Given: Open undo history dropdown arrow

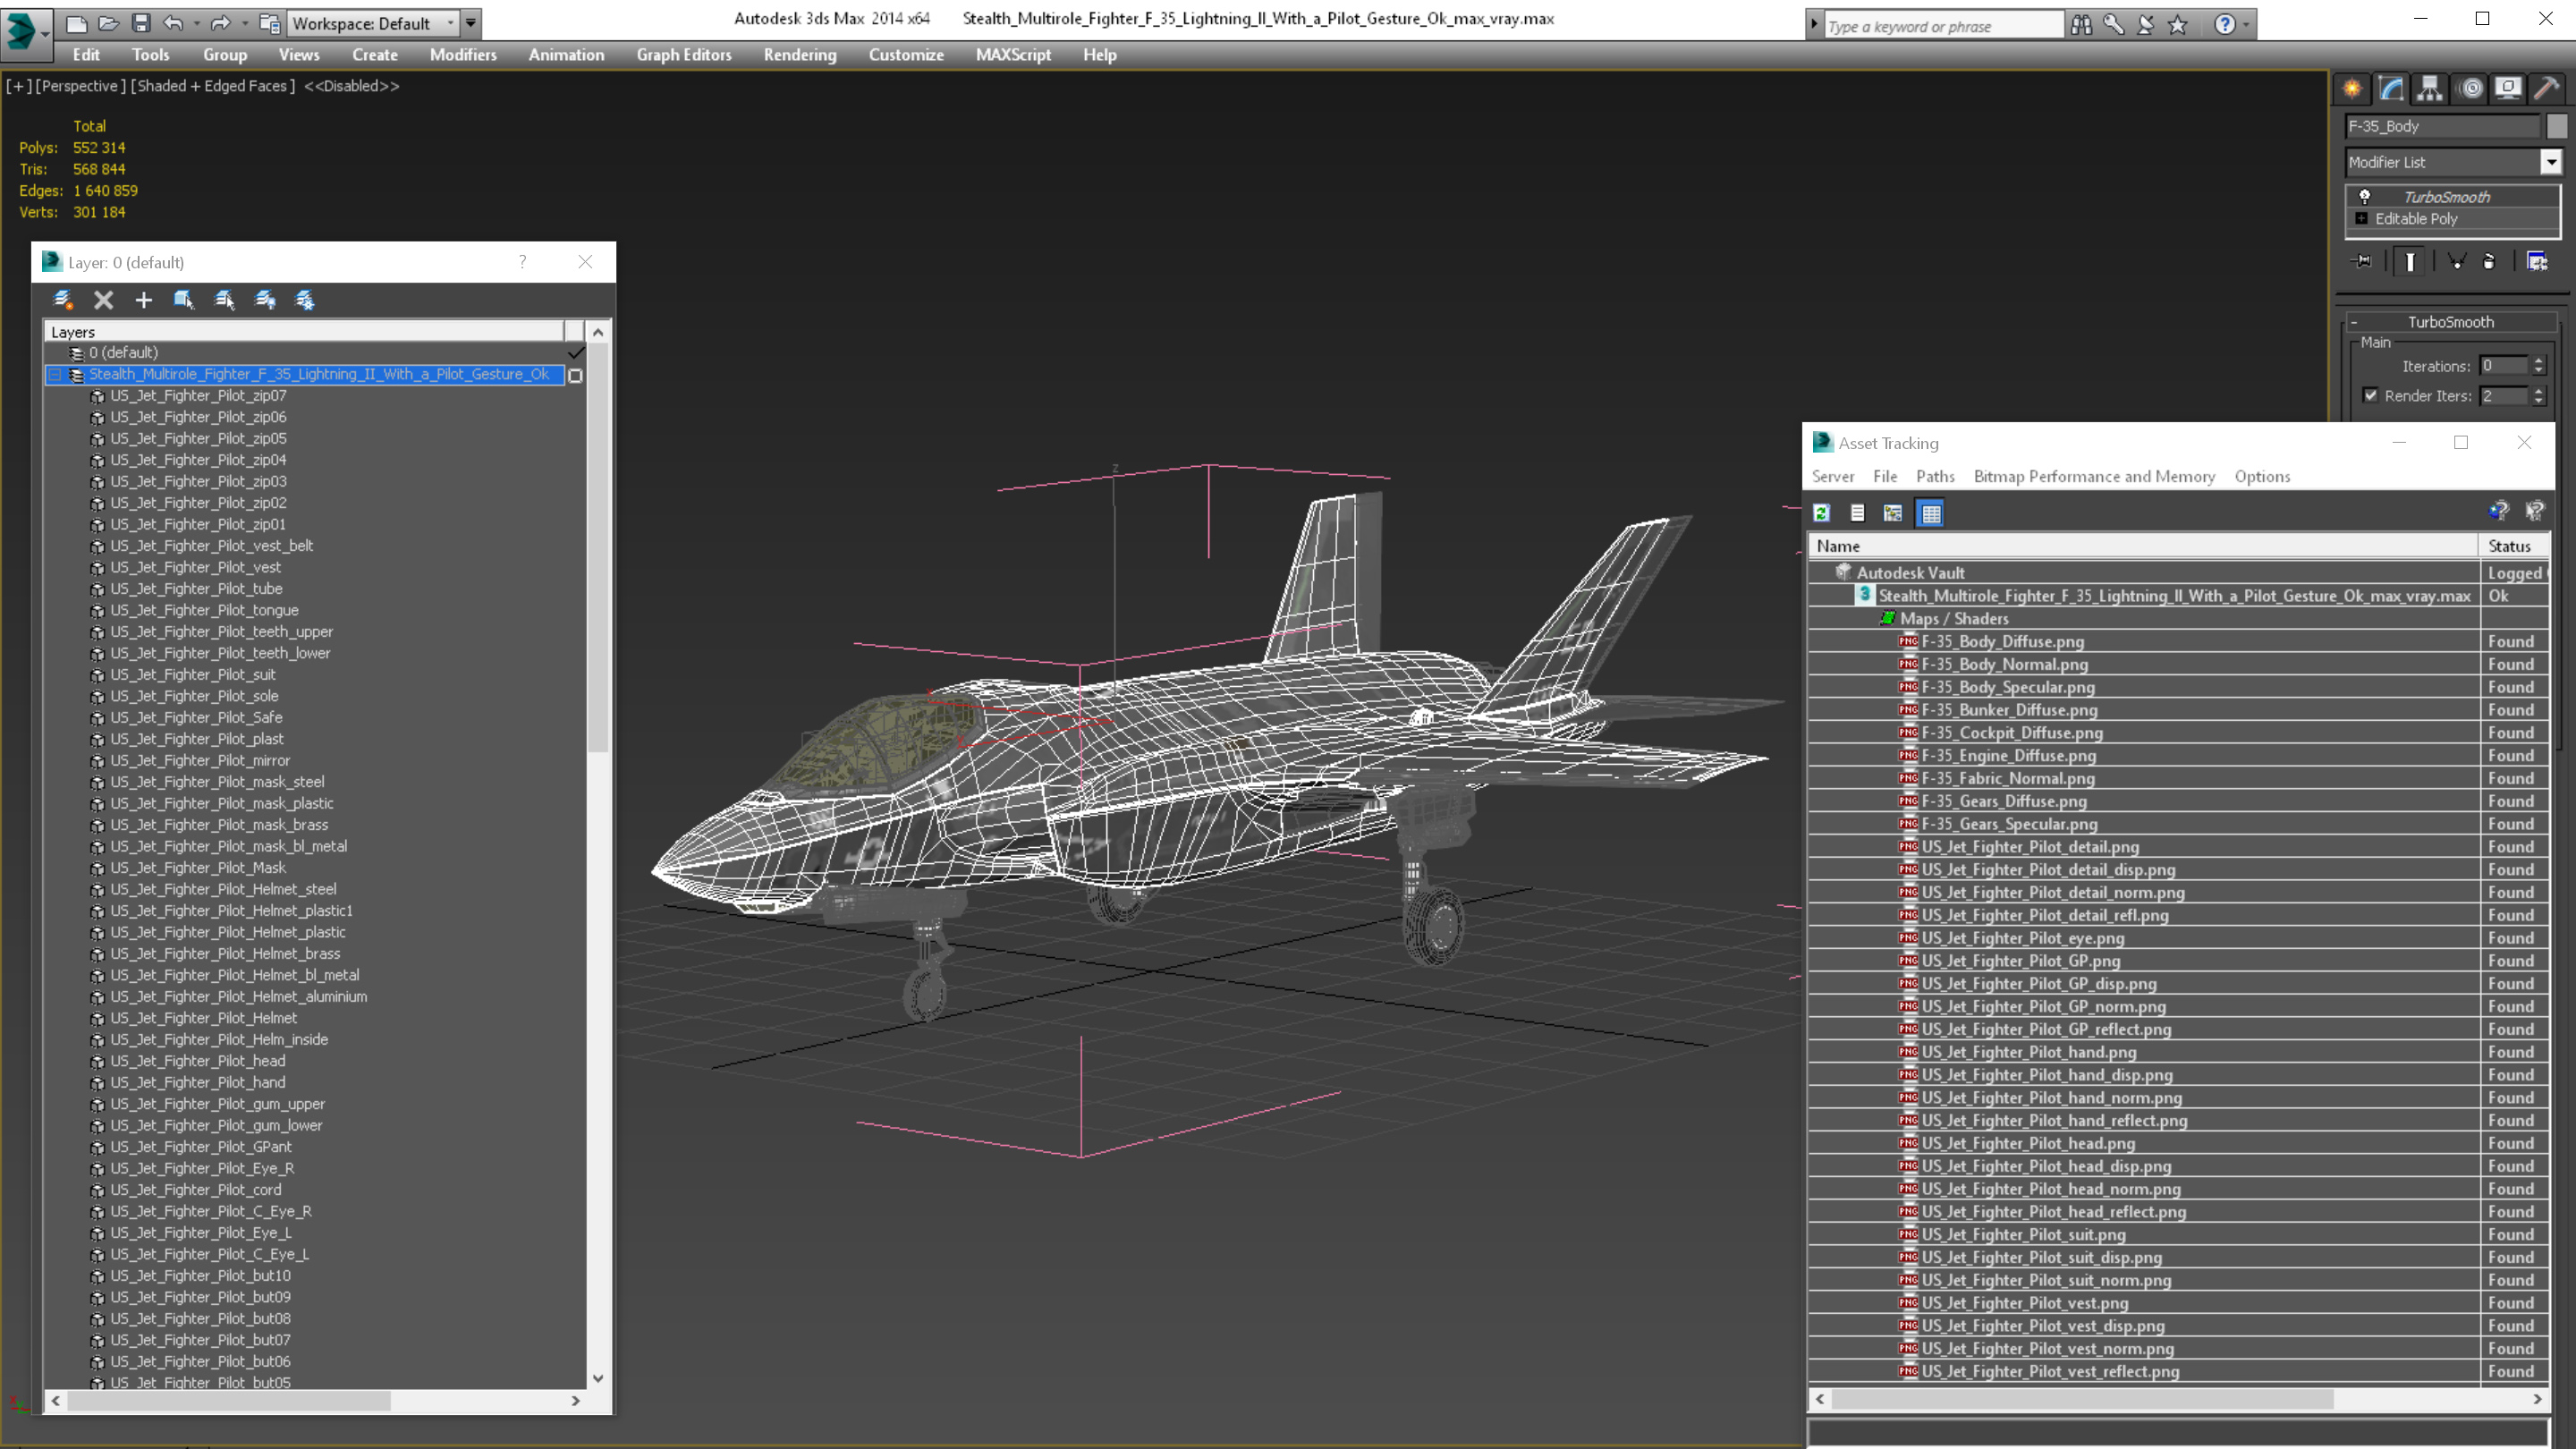Looking at the screenshot, I should [196, 23].
